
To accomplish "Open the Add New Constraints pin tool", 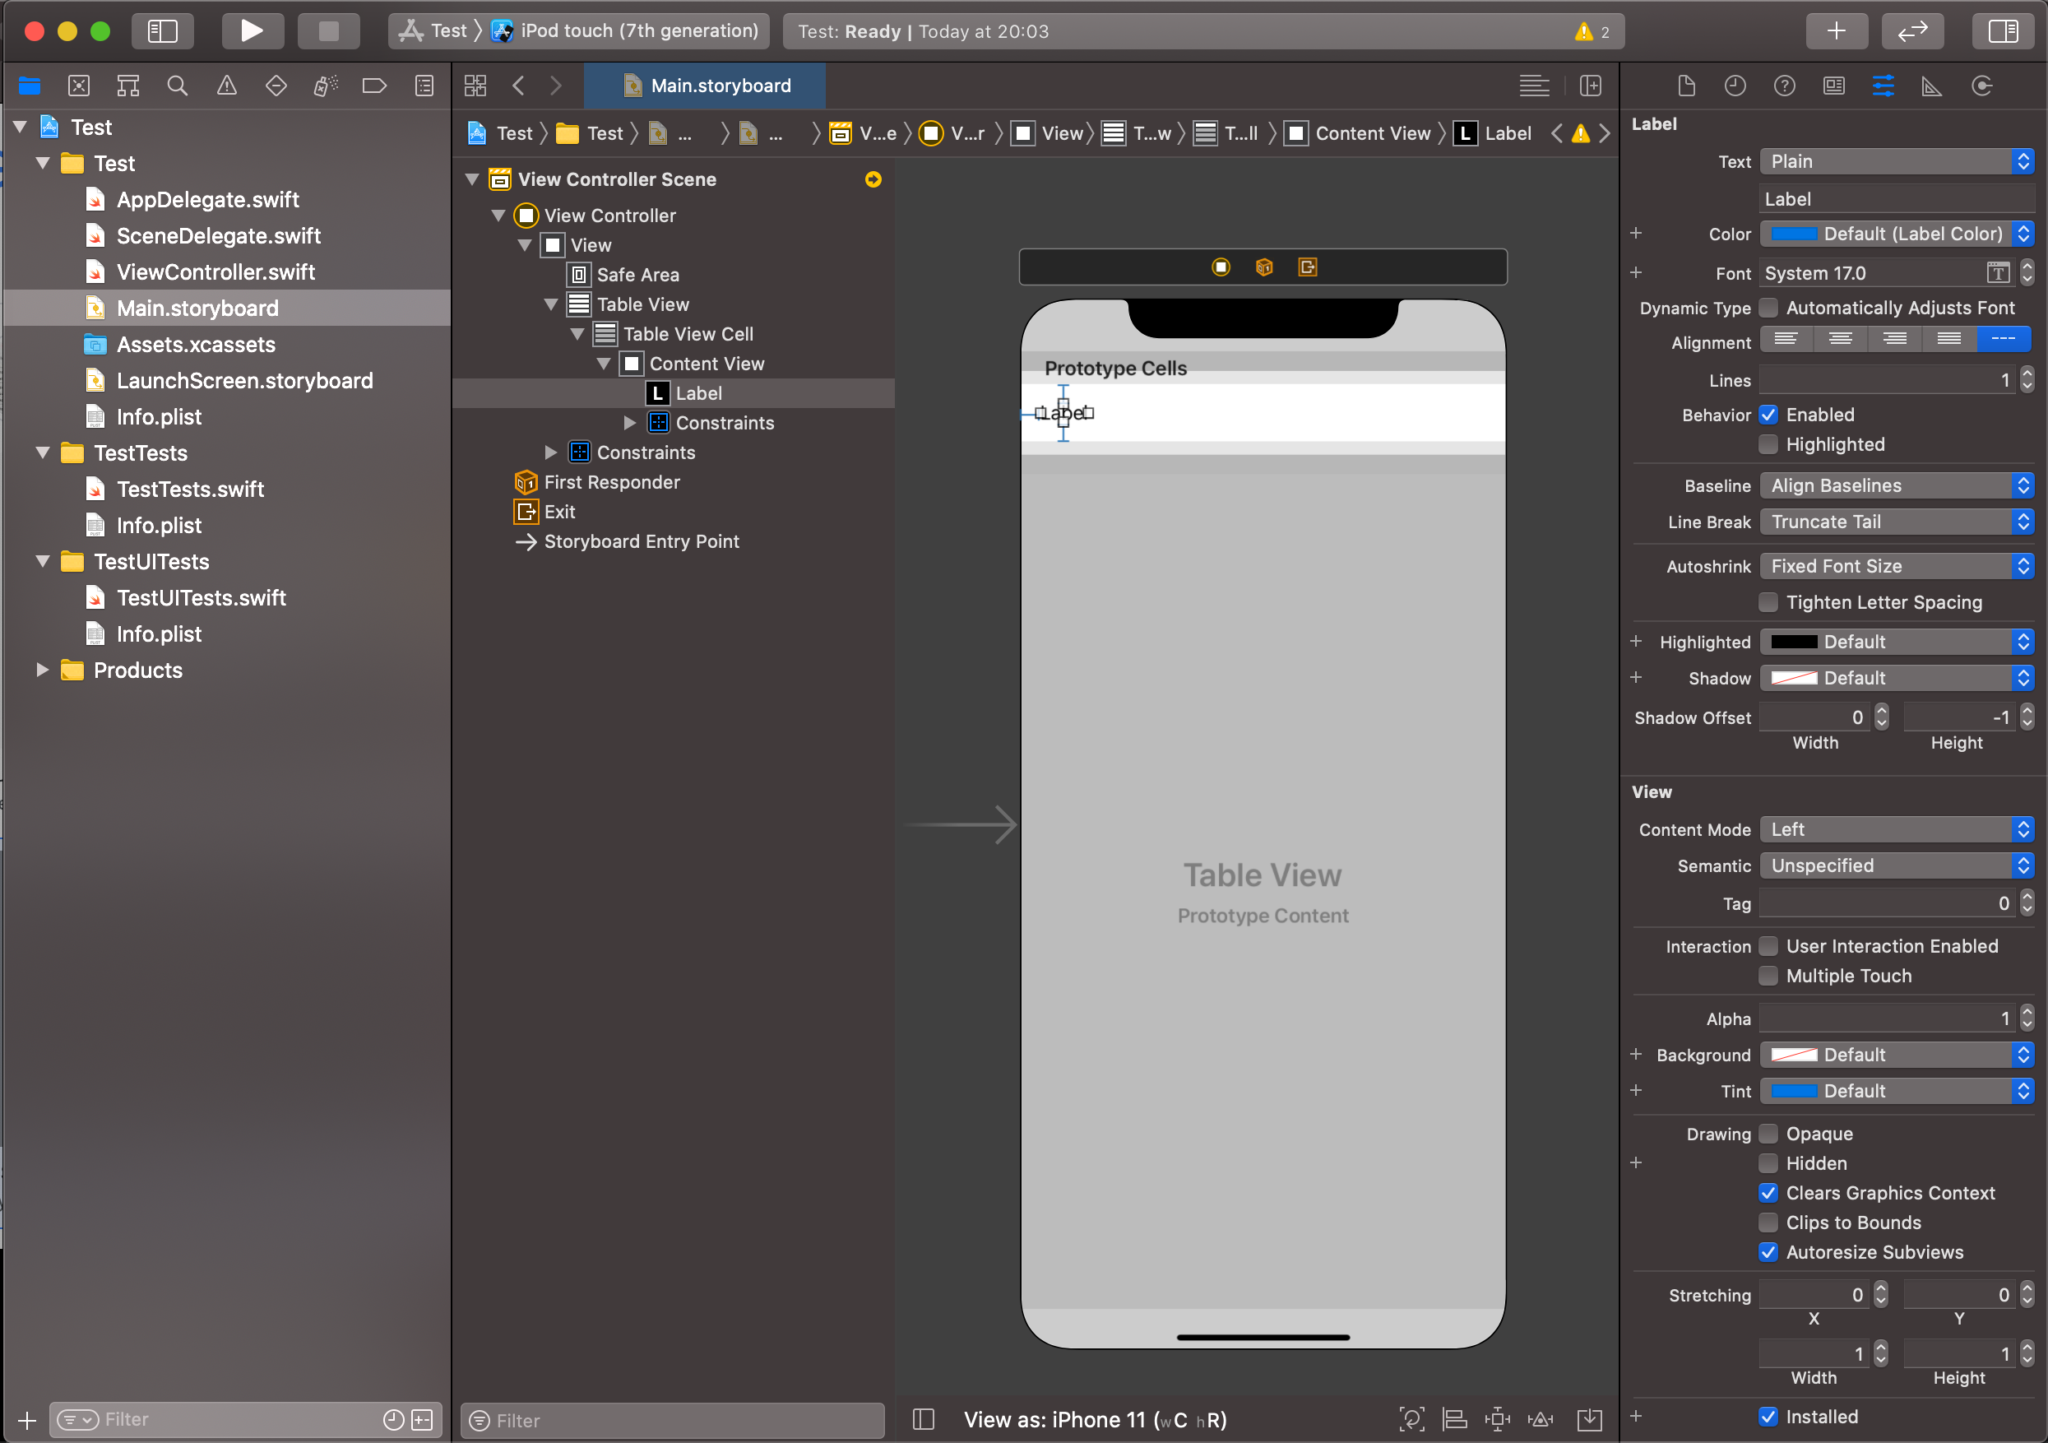I will click(x=1499, y=1419).
